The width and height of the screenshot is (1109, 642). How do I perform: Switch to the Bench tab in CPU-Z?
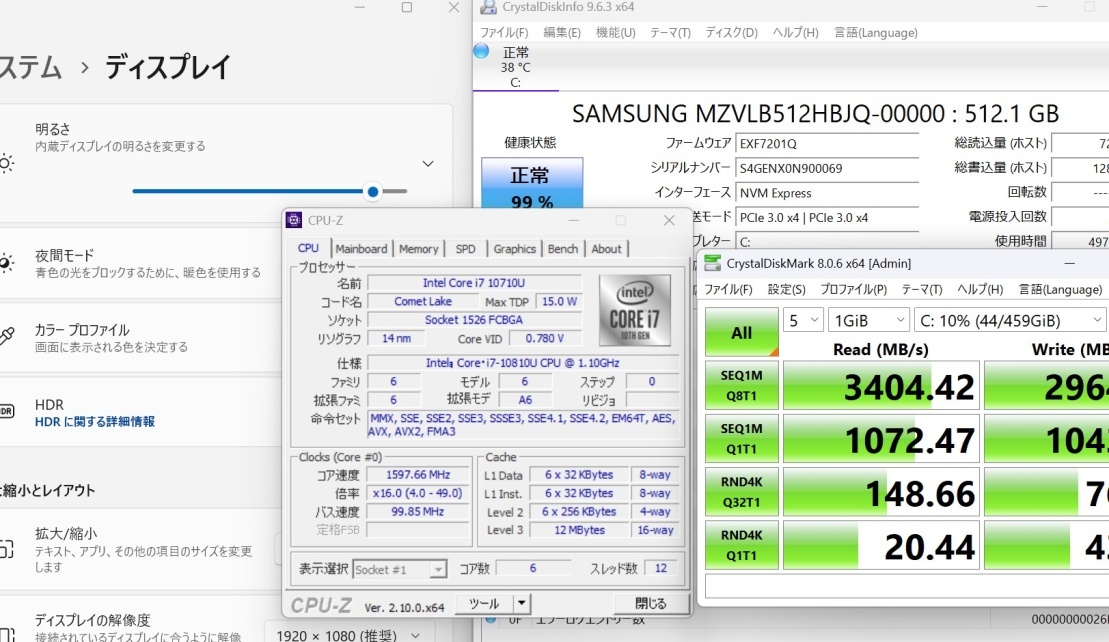click(563, 249)
